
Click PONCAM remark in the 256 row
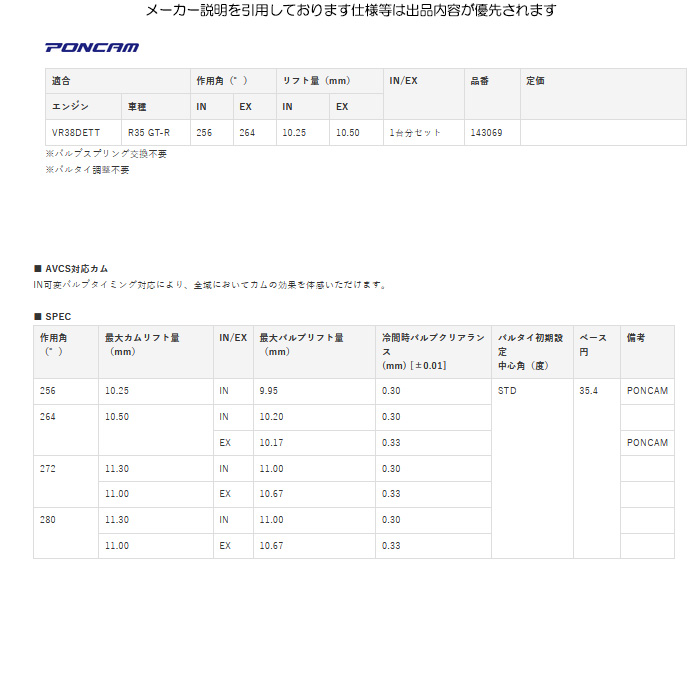(647, 391)
